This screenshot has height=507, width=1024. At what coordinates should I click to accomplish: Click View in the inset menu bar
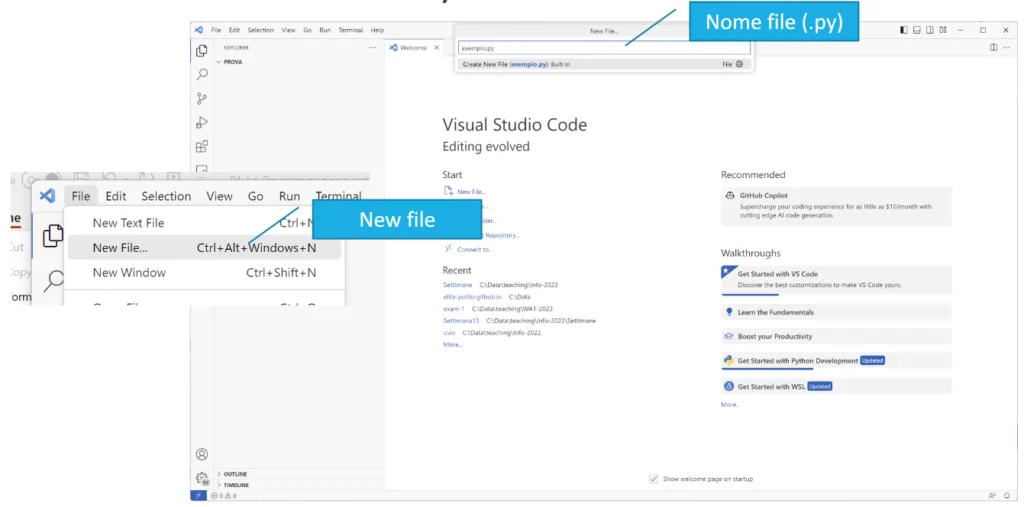[x=219, y=196]
